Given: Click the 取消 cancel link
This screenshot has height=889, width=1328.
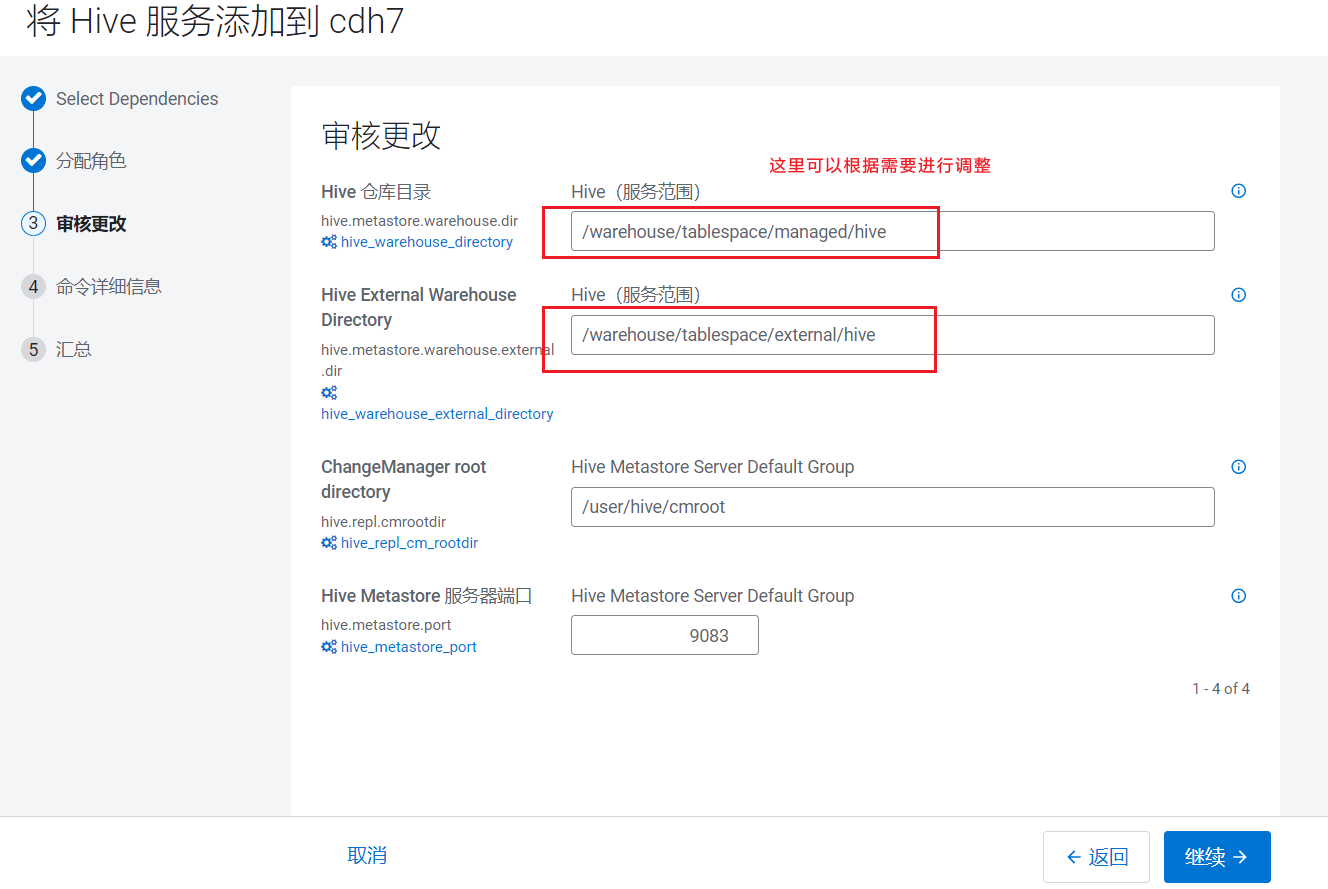Looking at the screenshot, I should [367, 855].
